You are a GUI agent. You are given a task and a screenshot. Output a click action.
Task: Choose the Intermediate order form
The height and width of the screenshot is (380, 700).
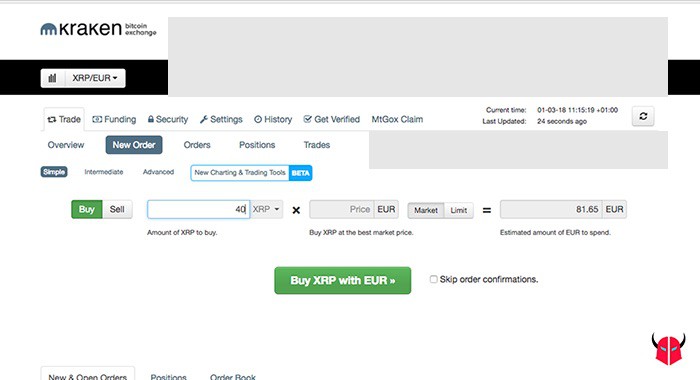[x=104, y=172]
